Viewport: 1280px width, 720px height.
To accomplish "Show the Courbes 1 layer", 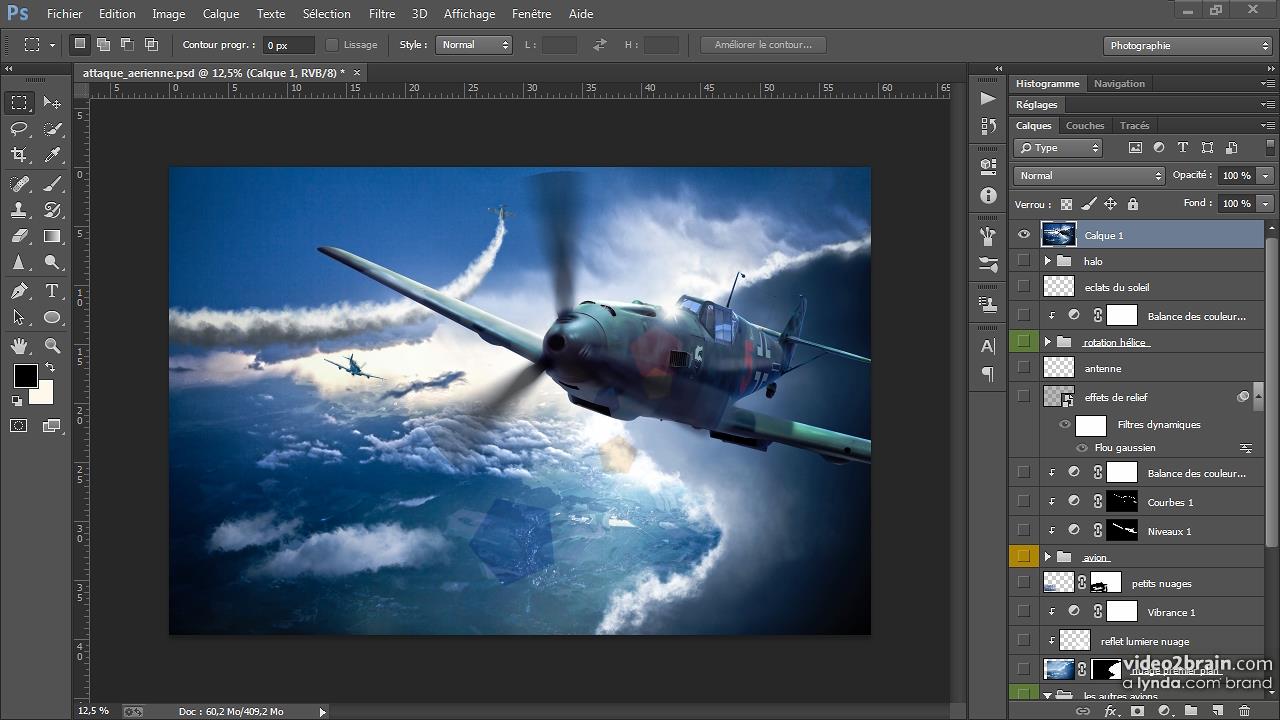I will pos(1023,502).
